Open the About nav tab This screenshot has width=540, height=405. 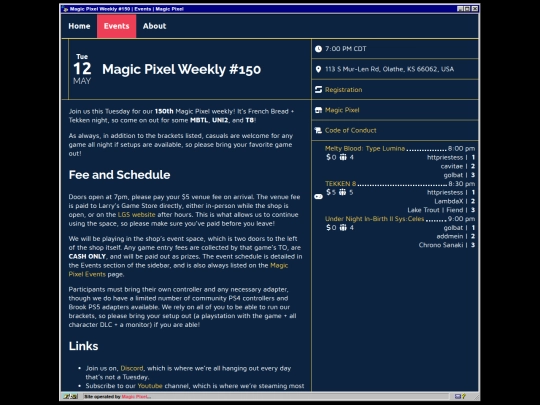pos(154,26)
